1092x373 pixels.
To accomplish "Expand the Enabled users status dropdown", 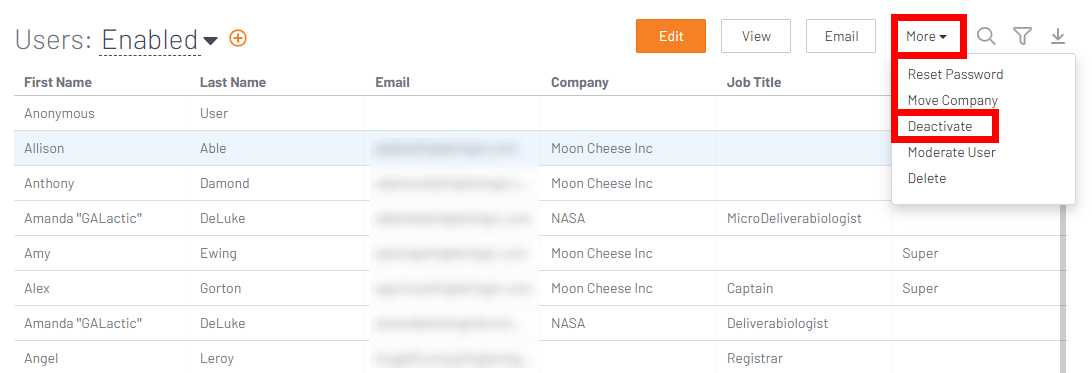I will click(x=159, y=40).
